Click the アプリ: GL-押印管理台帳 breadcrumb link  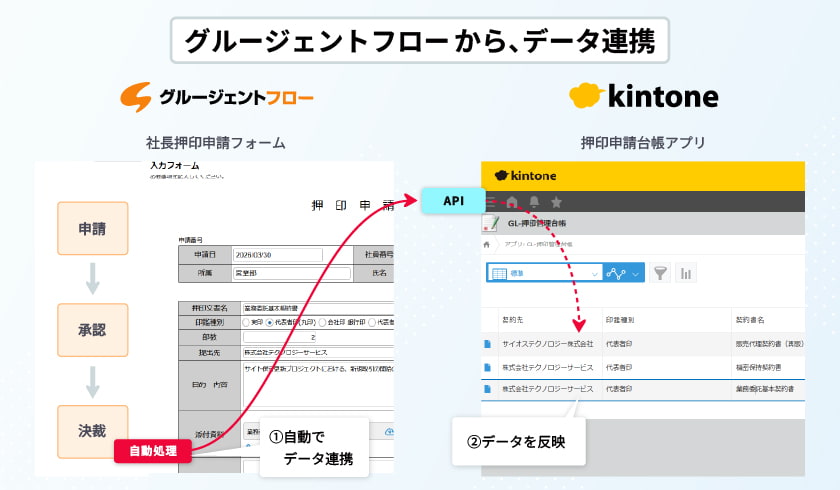pyautogui.click(x=538, y=244)
